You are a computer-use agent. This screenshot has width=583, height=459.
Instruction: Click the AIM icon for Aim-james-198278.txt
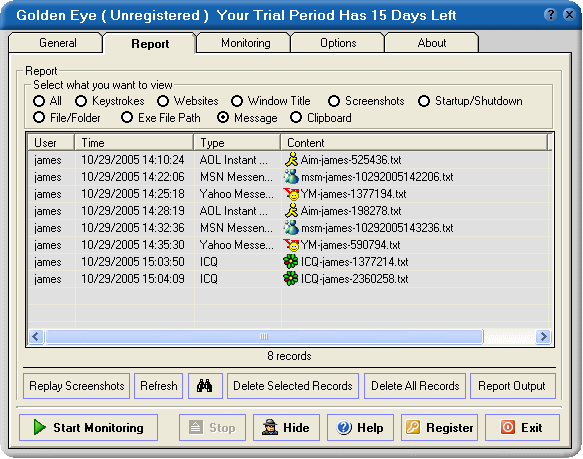(292, 211)
